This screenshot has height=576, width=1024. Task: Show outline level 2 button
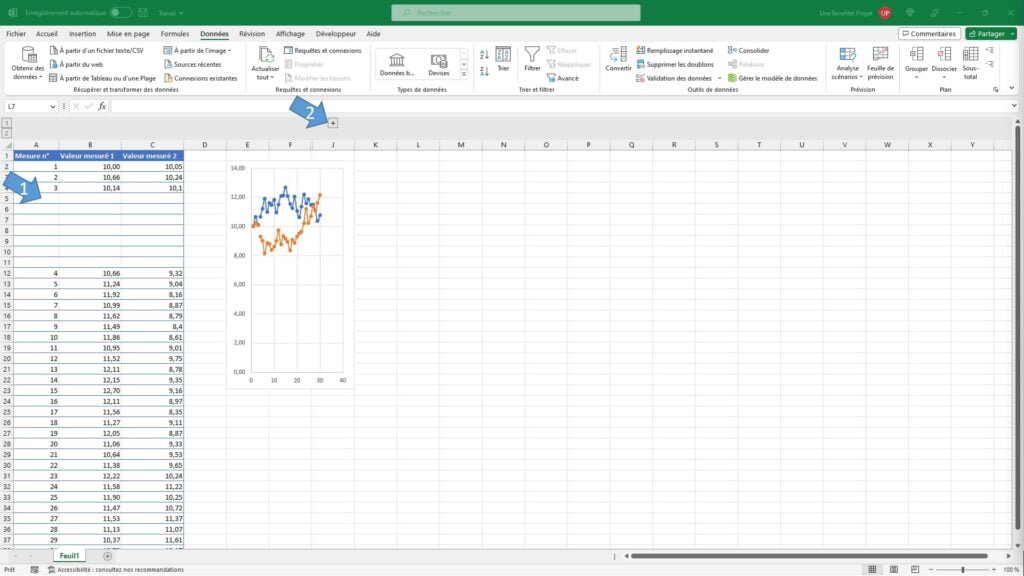(6, 132)
